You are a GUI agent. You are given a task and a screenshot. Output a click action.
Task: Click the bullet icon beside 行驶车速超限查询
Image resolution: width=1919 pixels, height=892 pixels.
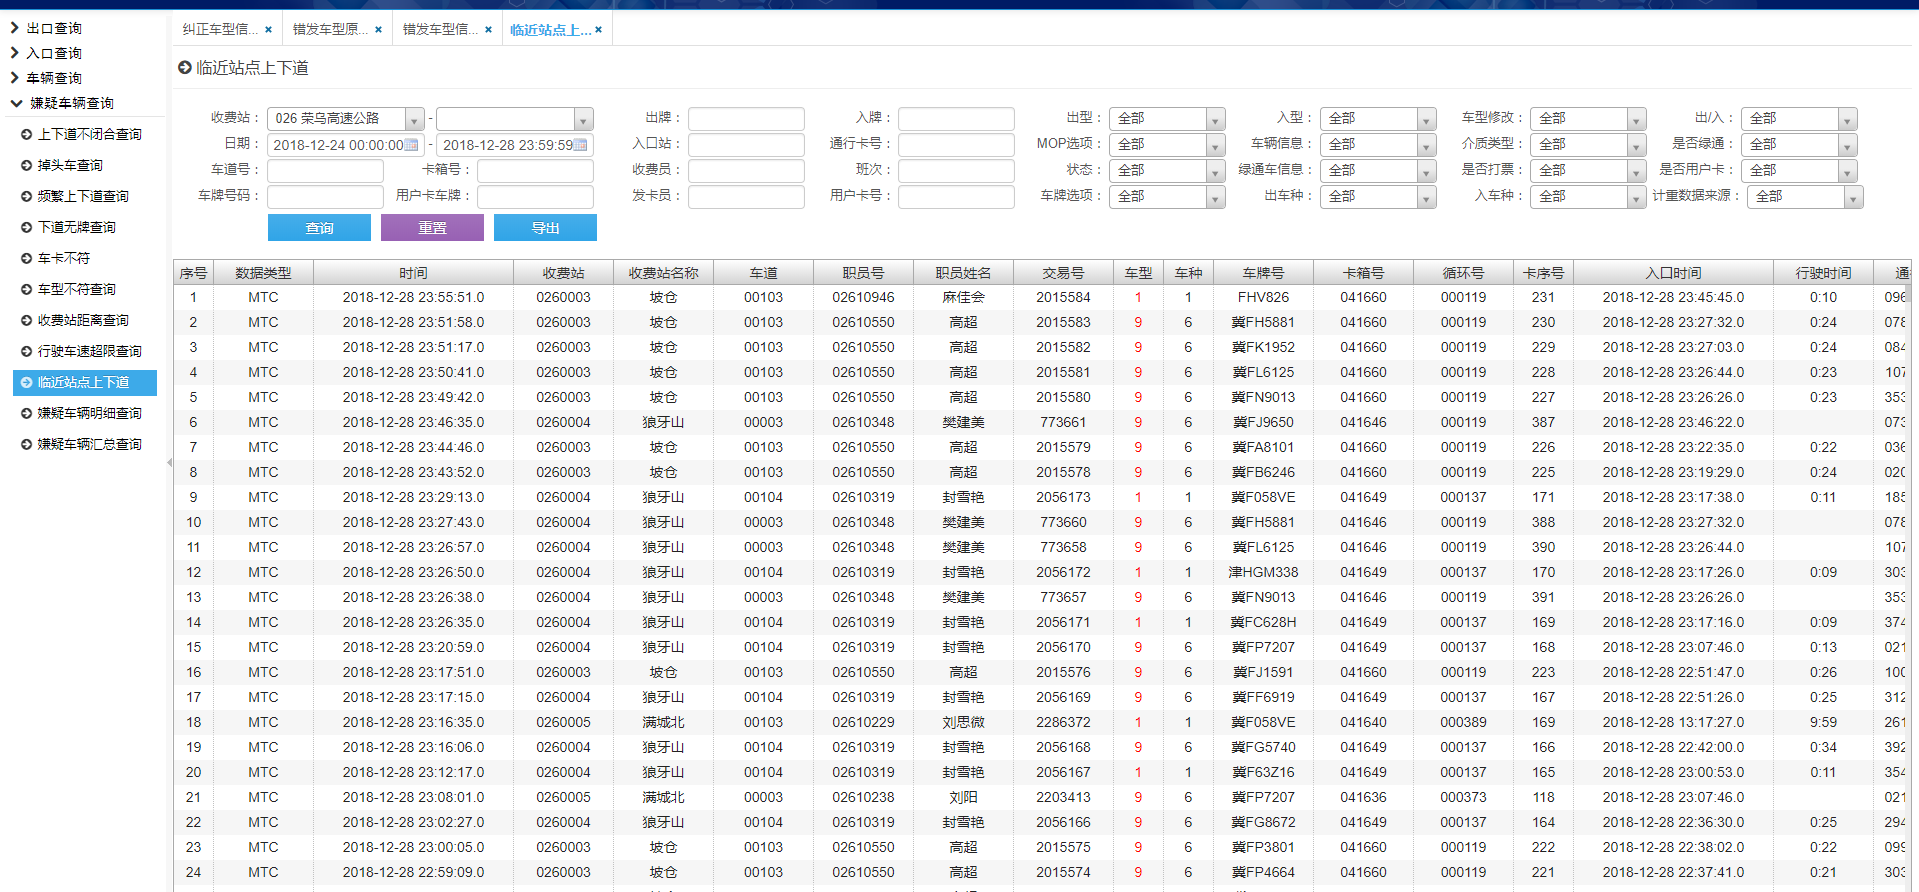(x=27, y=351)
